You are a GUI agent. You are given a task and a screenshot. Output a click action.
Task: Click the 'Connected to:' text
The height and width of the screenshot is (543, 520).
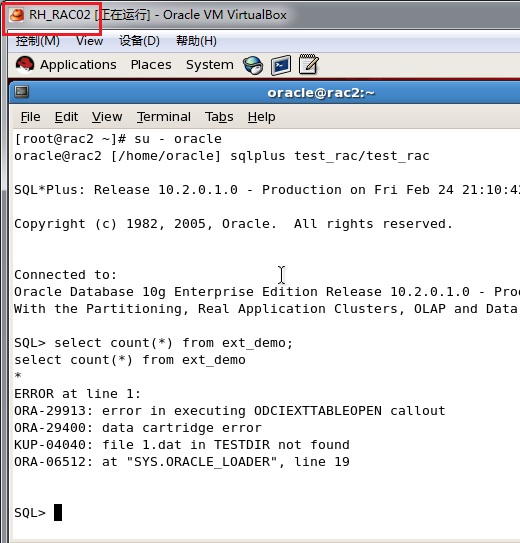click(65, 275)
